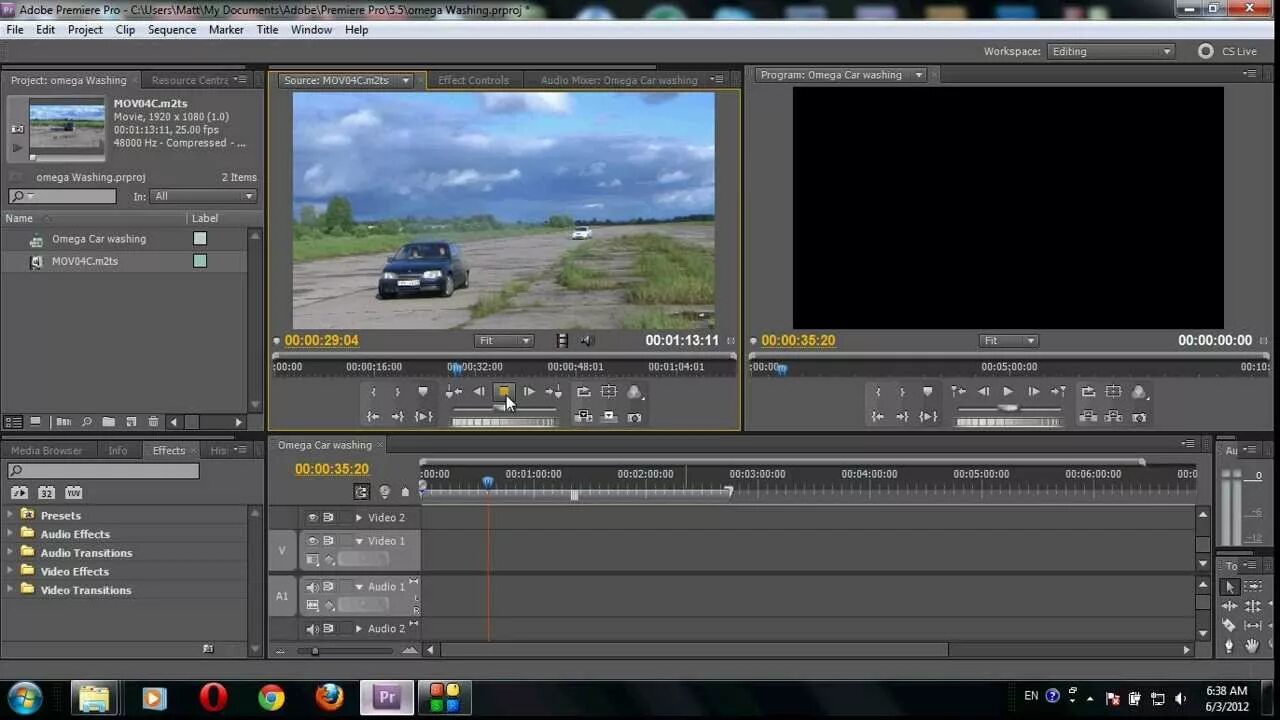Screen dimensions: 1280x720
Task: Step back a frame in Program monitor
Action: pyautogui.click(x=984, y=392)
